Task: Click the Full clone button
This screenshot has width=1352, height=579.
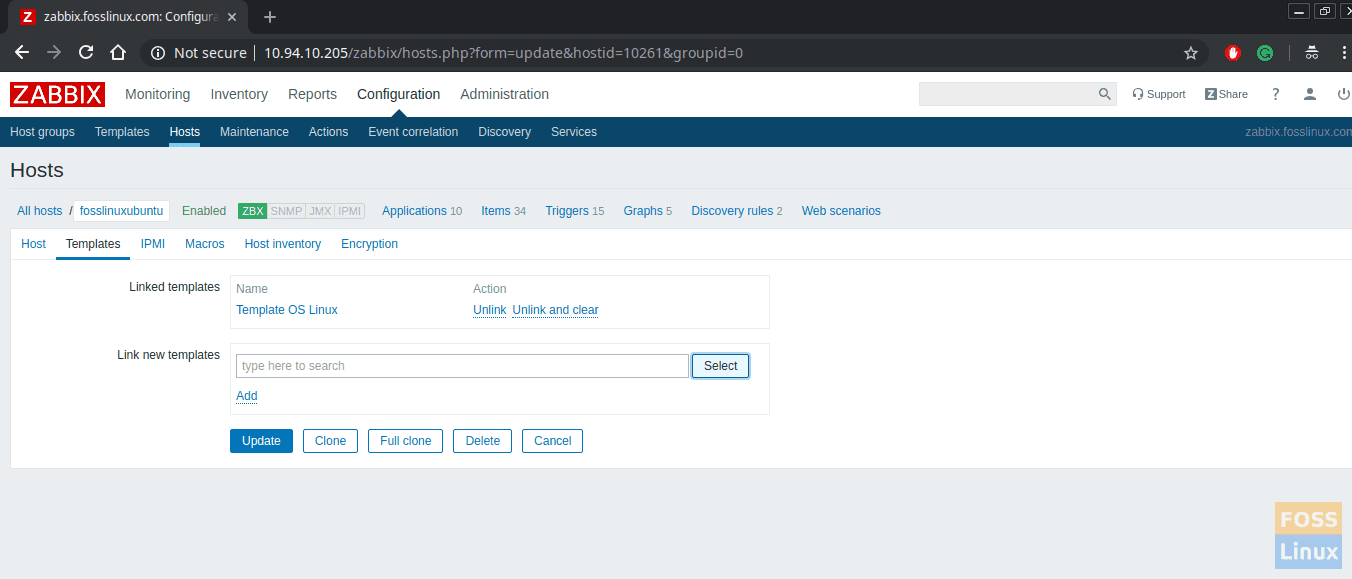Action: 405,441
